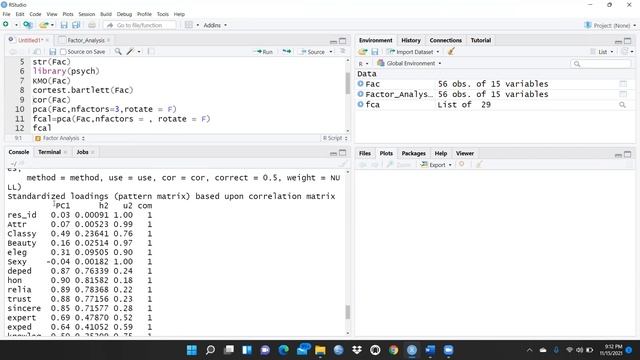
Task: Open the R language dropdown in Environment
Action: pyautogui.click(x=363, y=64)
